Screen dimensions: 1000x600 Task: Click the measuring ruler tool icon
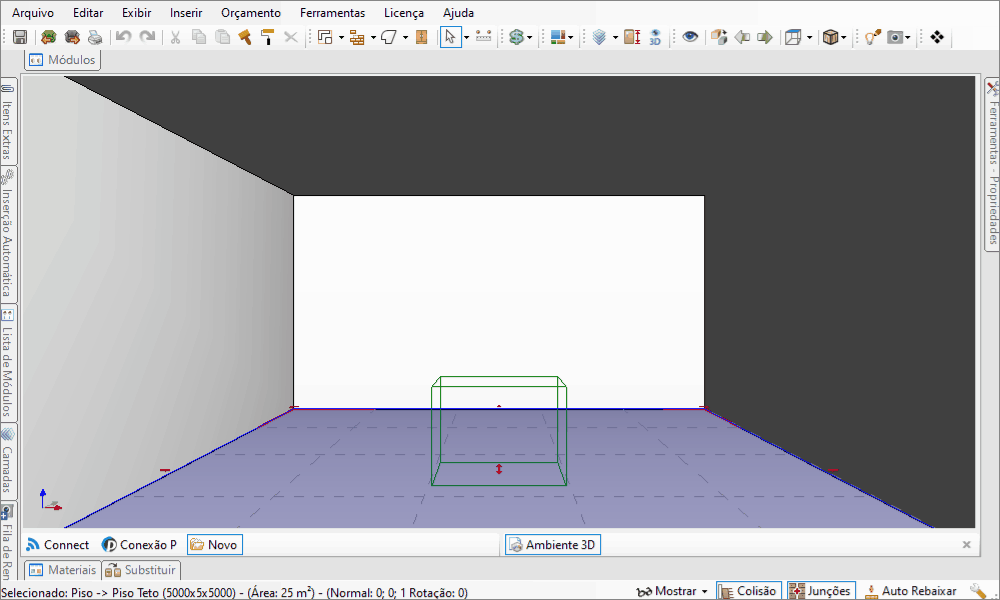484,37
